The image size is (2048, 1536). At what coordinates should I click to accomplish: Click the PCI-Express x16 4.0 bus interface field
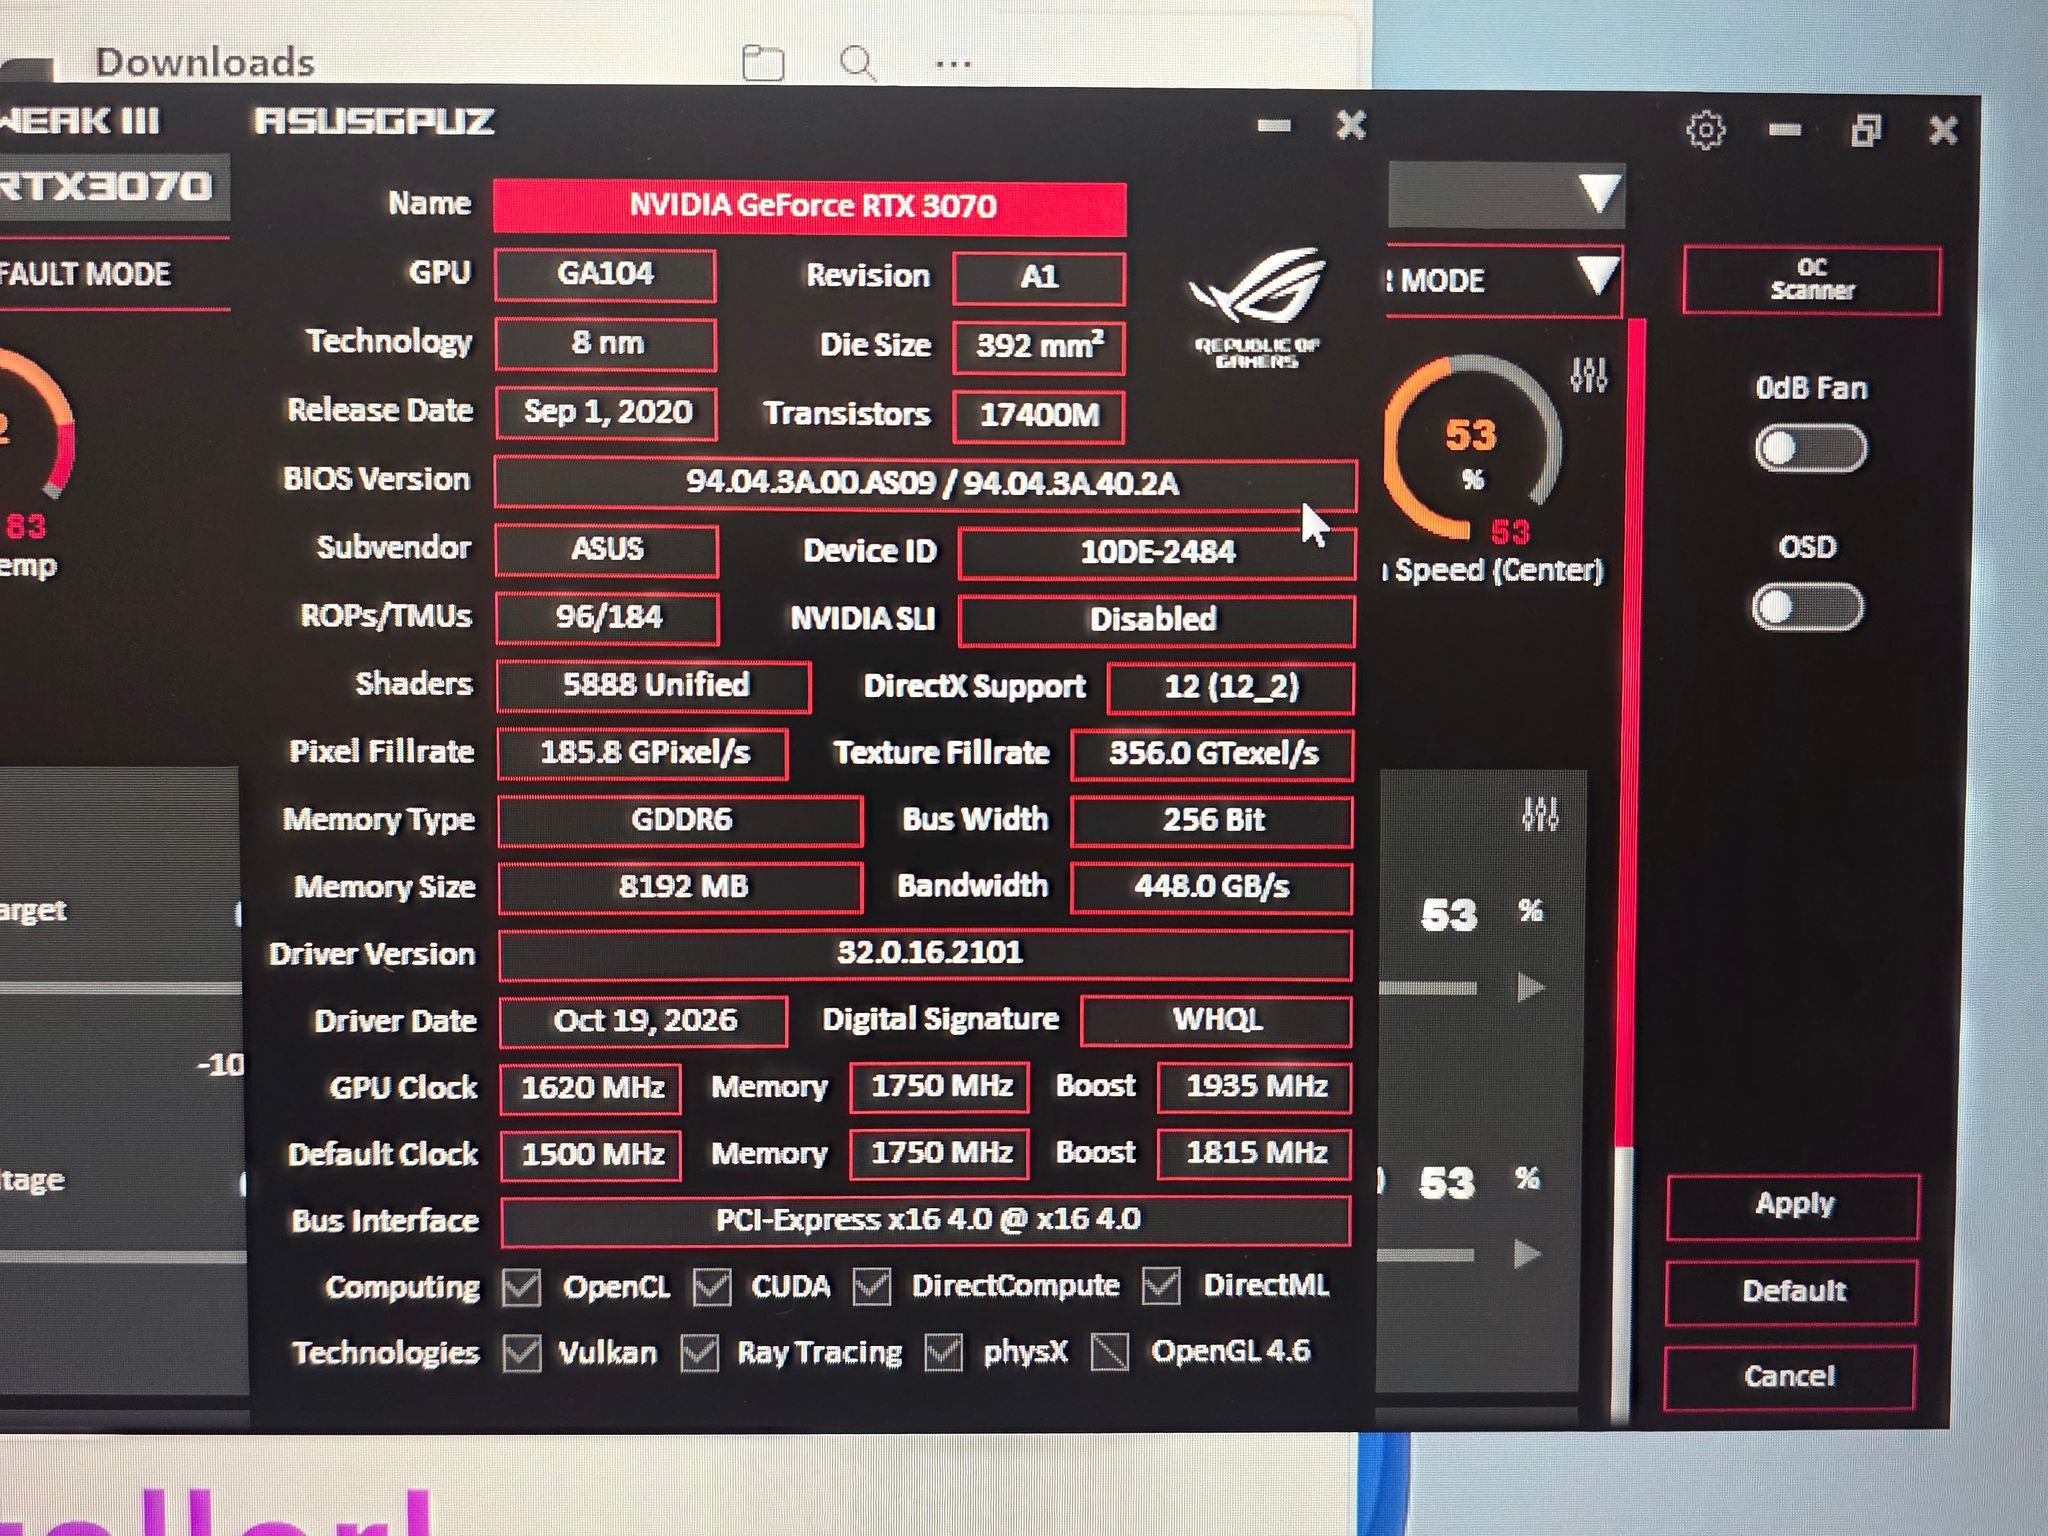(925, 1221)
